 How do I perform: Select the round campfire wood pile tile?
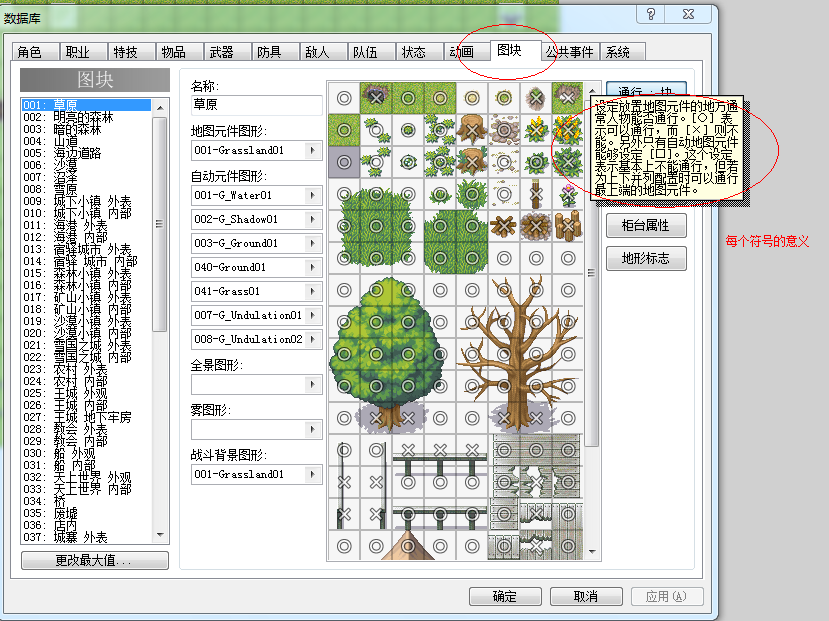click(536, 226)
